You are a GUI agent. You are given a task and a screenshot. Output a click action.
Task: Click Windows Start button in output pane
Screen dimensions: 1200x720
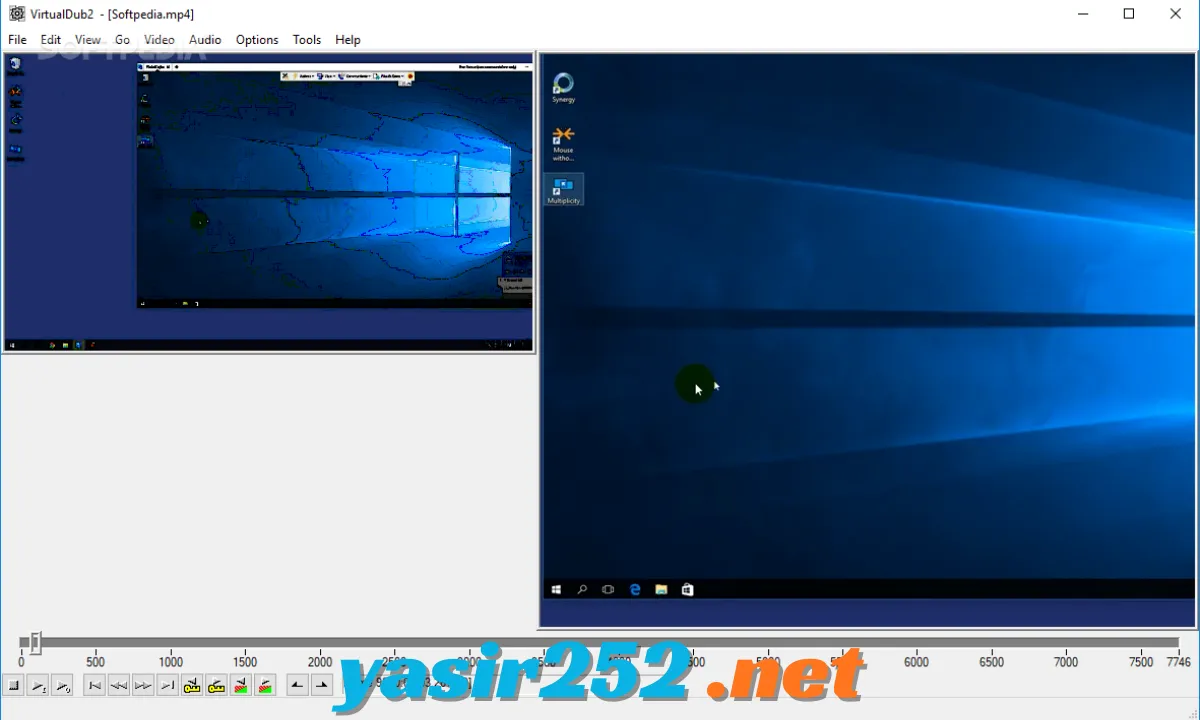[556, 590]
